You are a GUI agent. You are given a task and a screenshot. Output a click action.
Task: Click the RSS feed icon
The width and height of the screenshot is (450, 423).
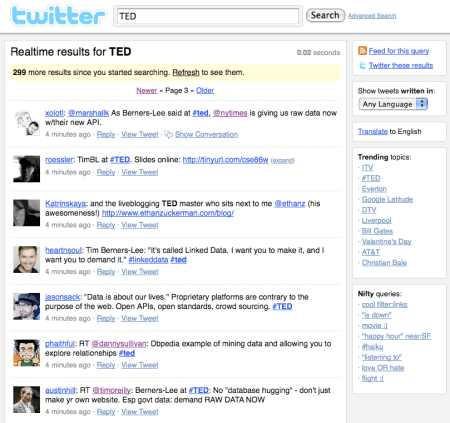click(362, 51)
